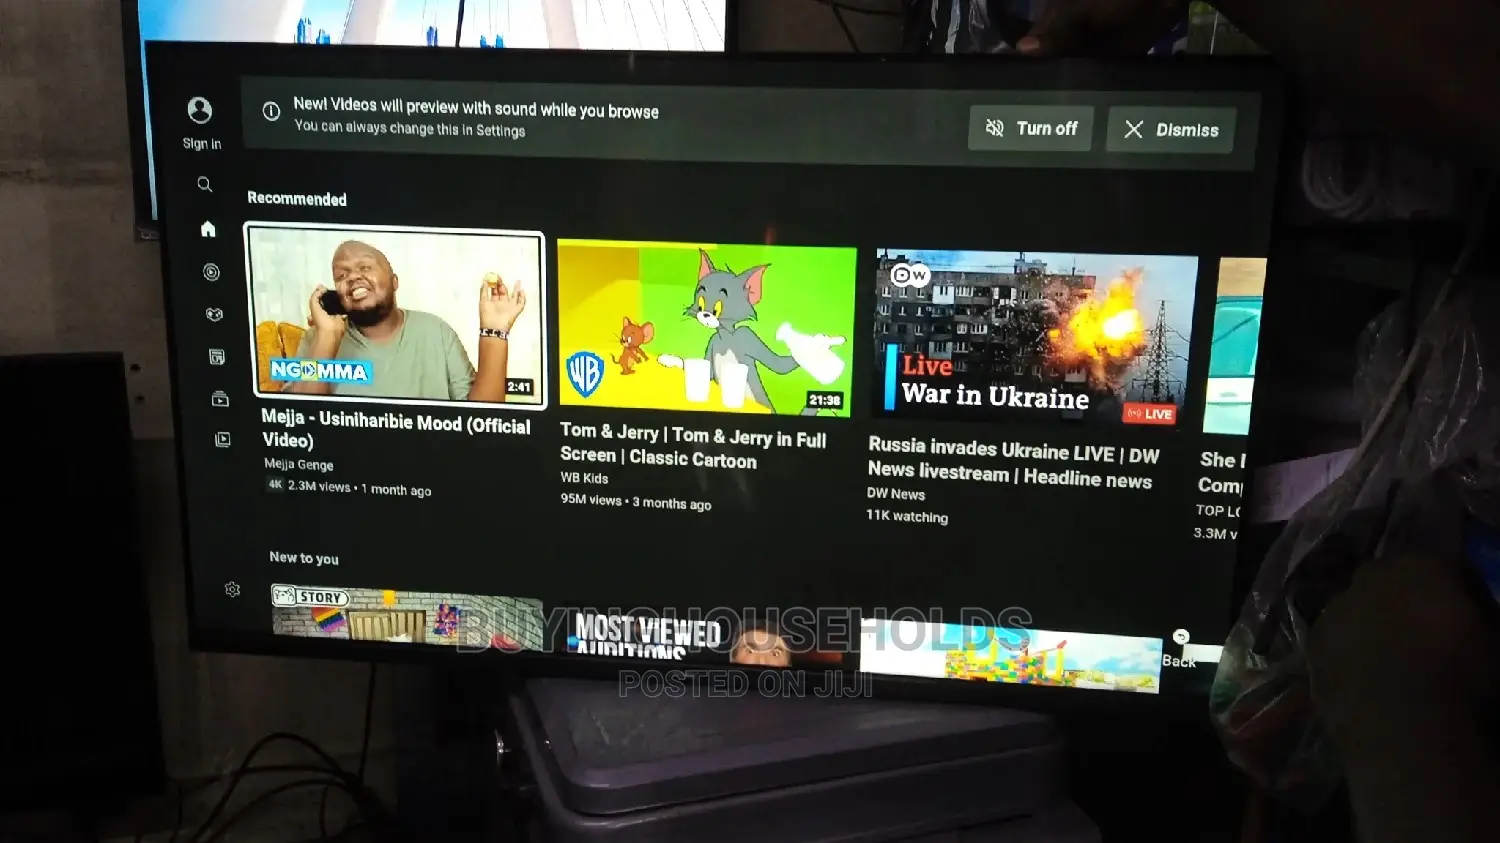Click the 'WB Kids' channel name

[584, 478]
